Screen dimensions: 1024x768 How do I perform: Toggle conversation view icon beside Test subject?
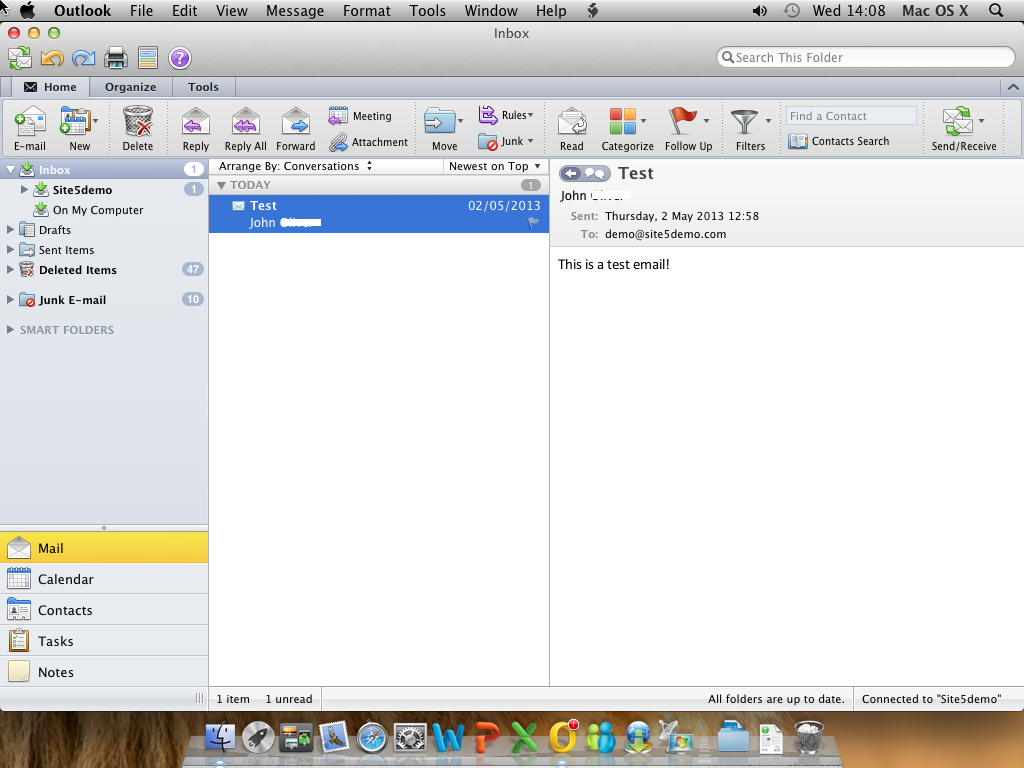click(584, 173)
